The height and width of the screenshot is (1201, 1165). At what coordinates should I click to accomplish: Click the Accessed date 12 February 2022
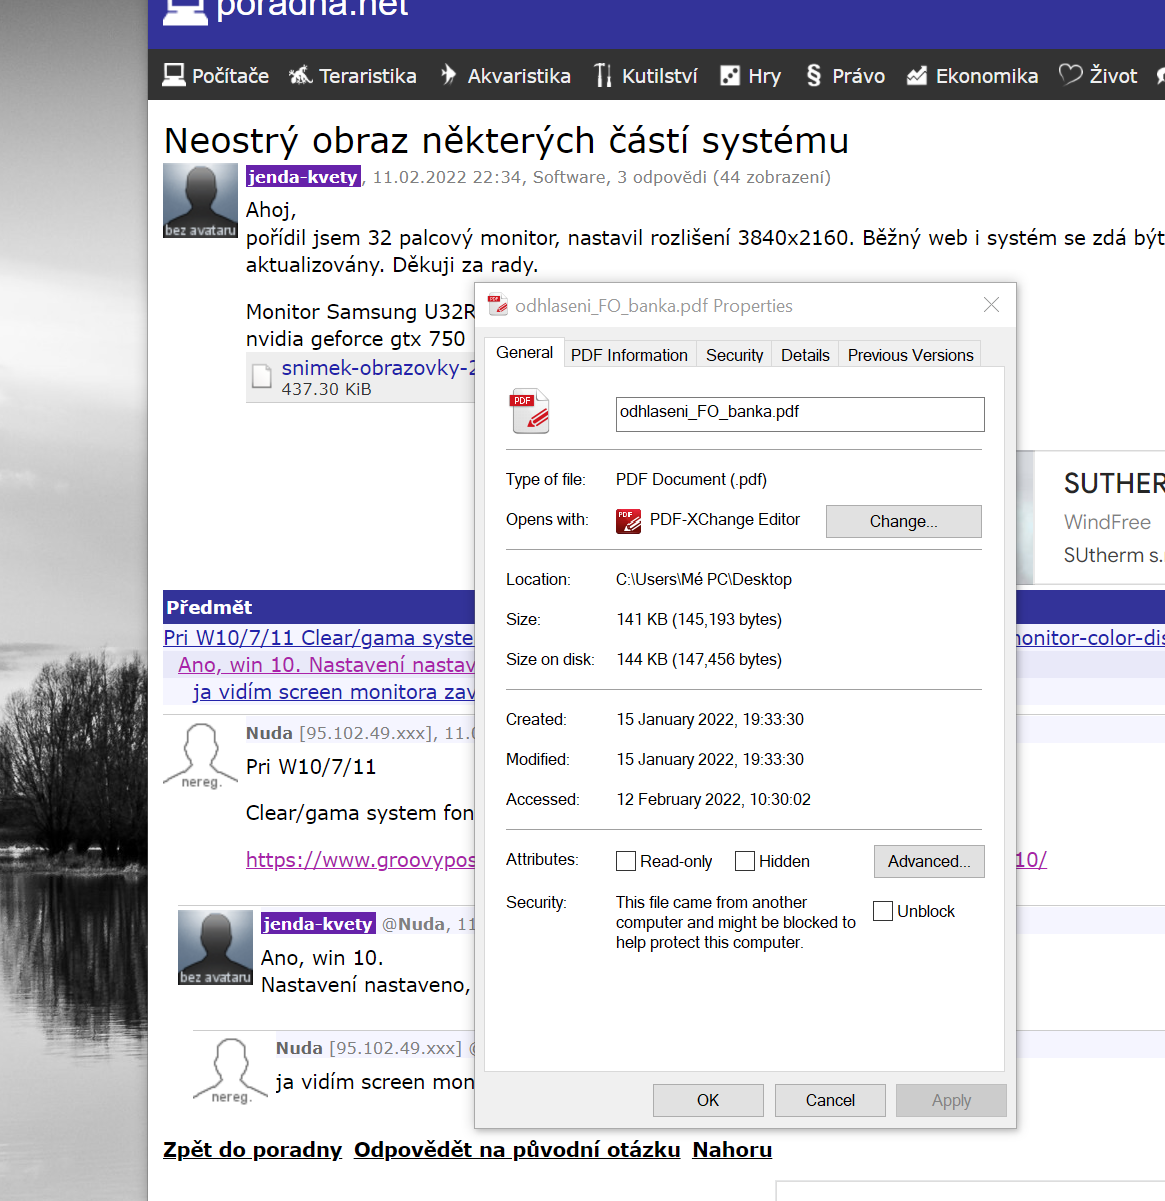(x=714, y=800)
